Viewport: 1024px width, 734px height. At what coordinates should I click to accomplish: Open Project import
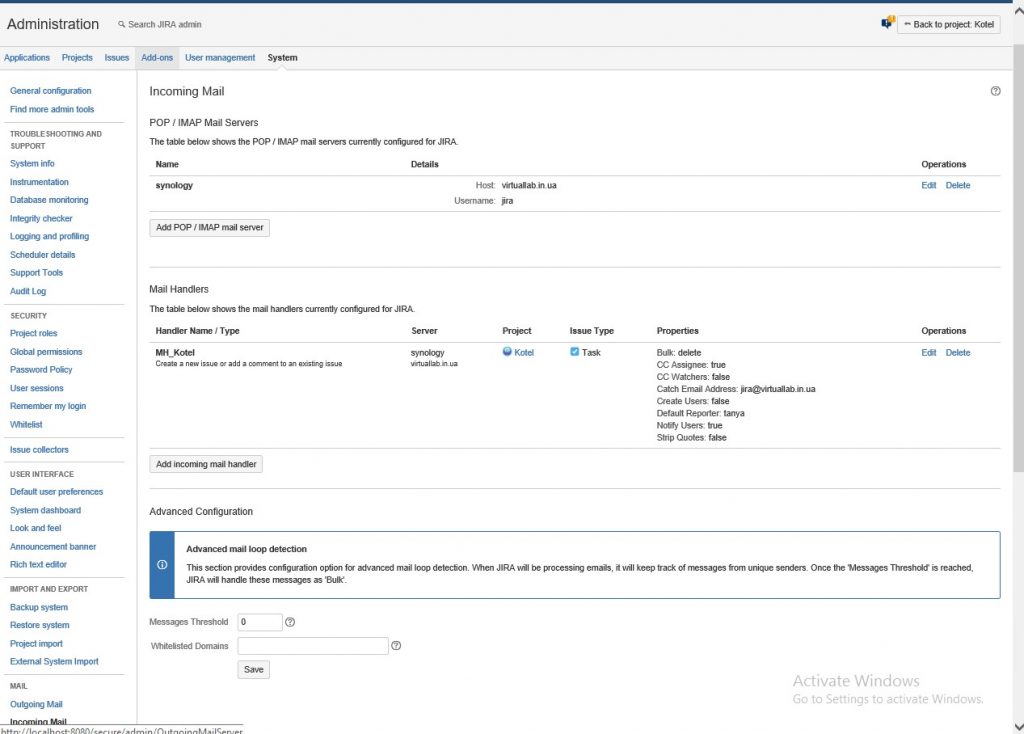click(x=36, y=643)
